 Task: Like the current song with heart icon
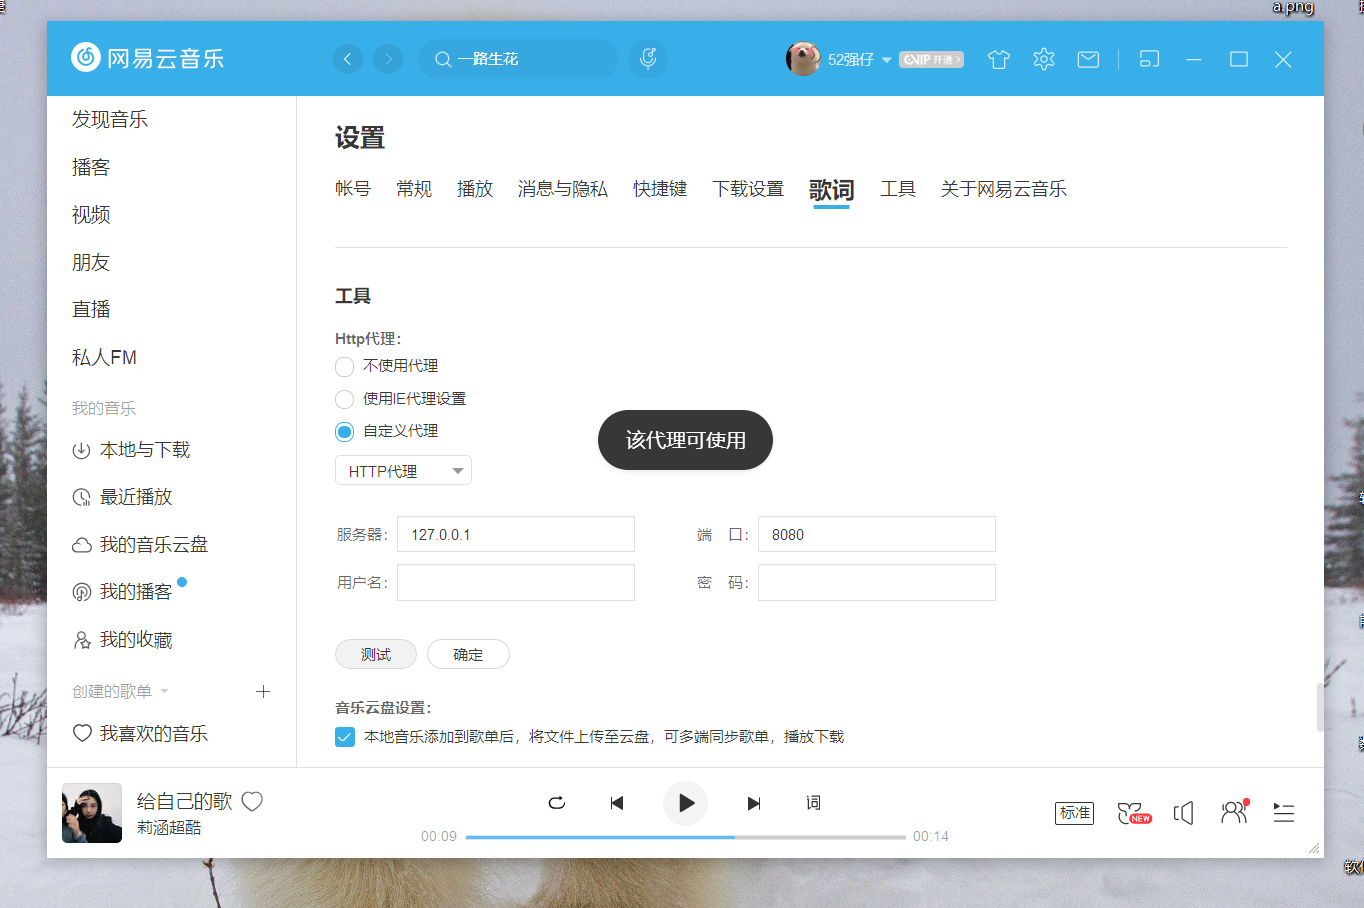point(252,801)
